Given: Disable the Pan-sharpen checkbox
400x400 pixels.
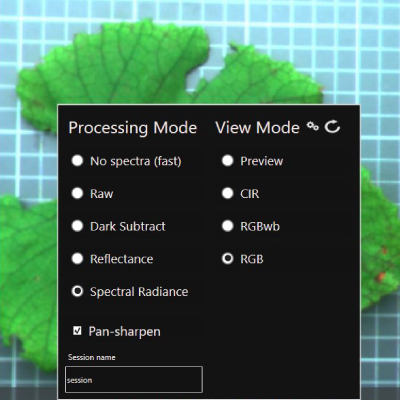Looking at the screenshot, I should click(77, 331).
